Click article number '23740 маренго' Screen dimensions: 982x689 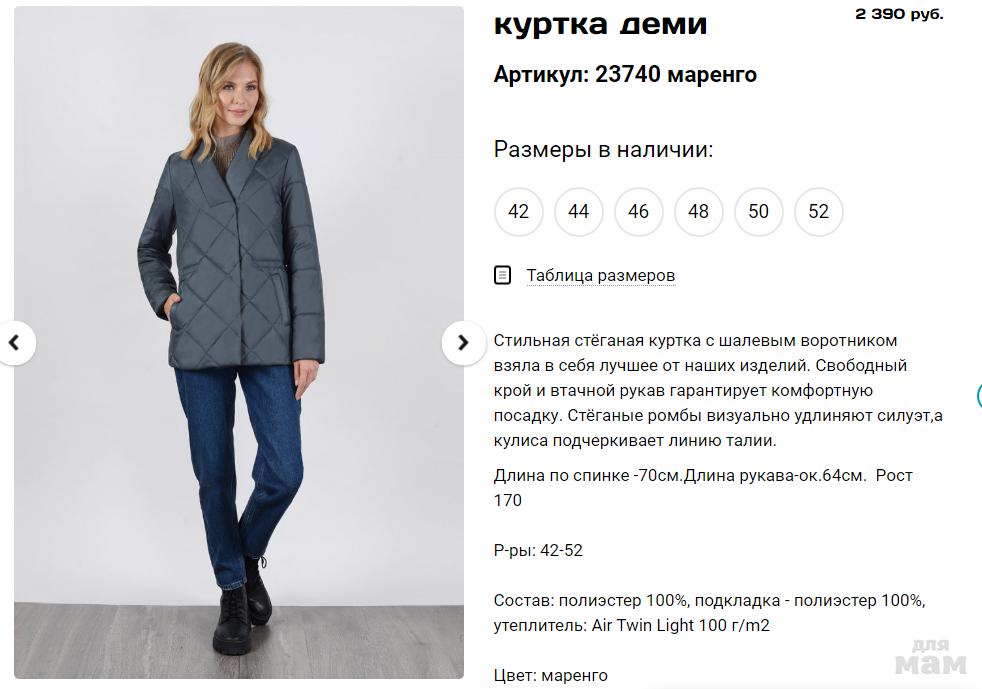676,75
